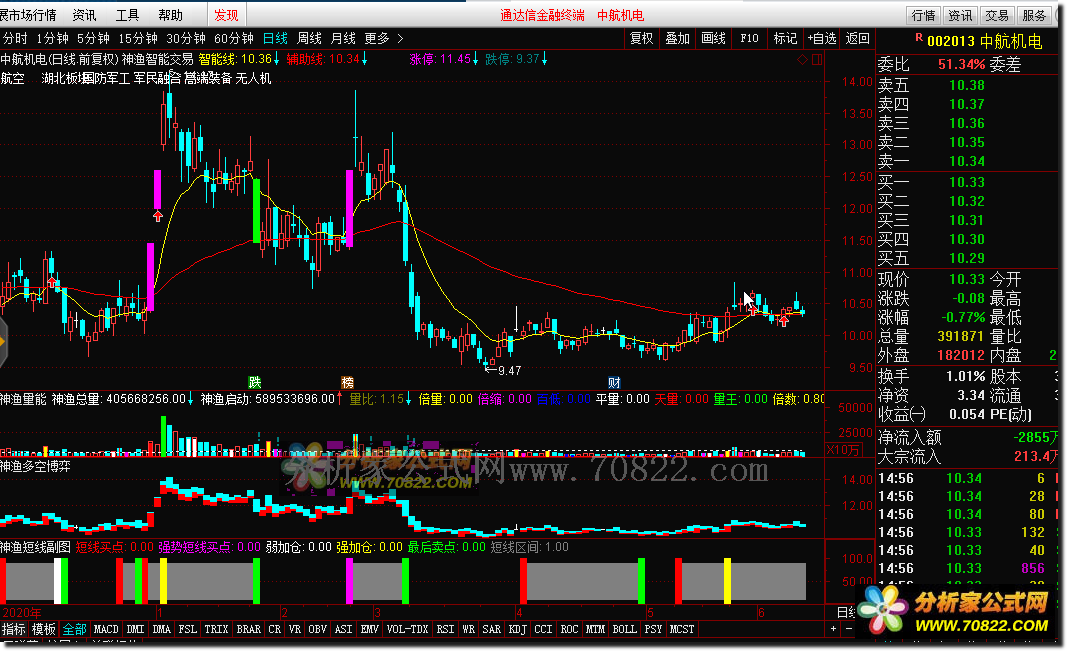Select the 15分钟 period
Screen dimensions: 1068x651
click(x=138, y=38)
